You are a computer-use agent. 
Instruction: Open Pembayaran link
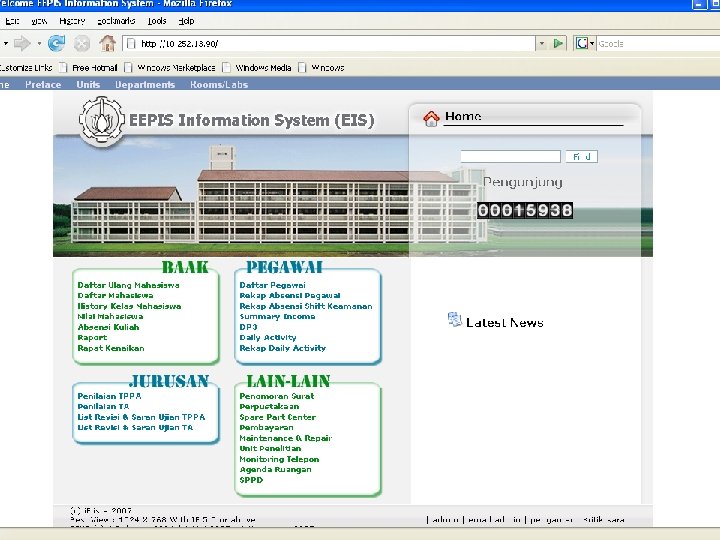(266, 428)
